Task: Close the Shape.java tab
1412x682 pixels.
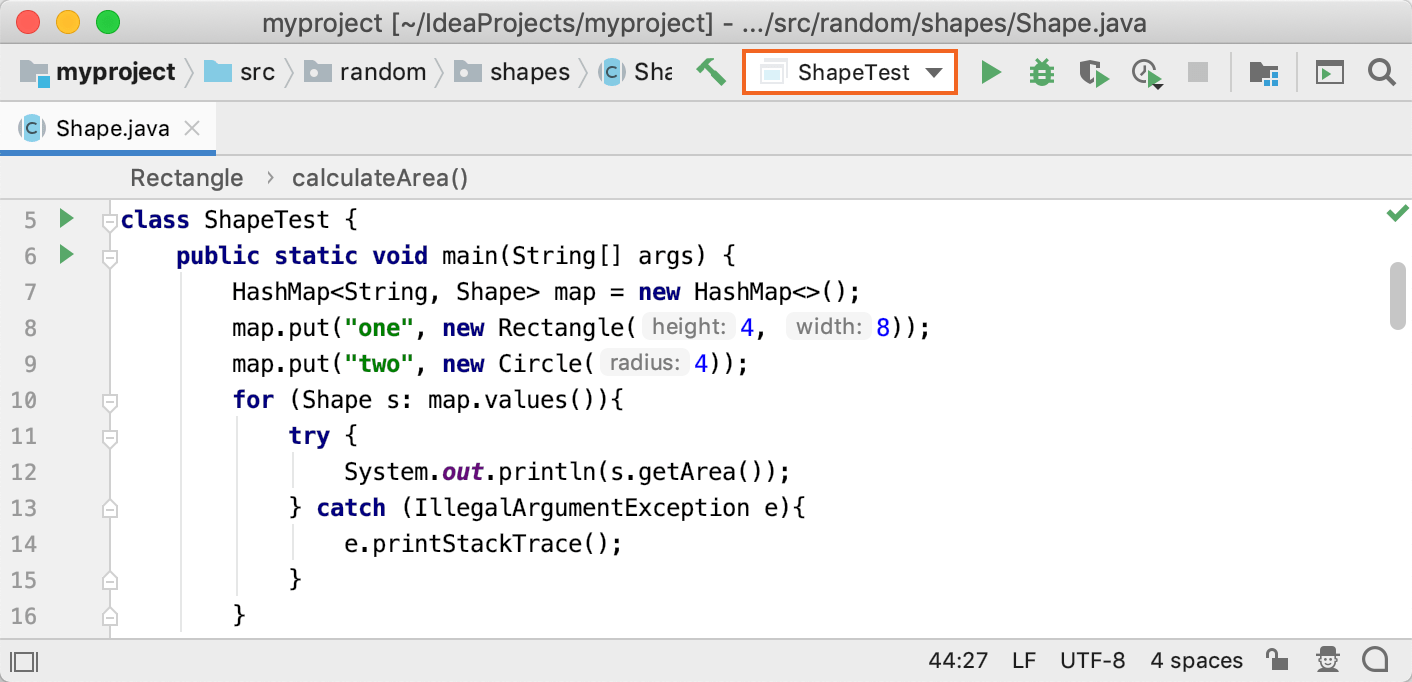Action: click(x=193, y=128)
